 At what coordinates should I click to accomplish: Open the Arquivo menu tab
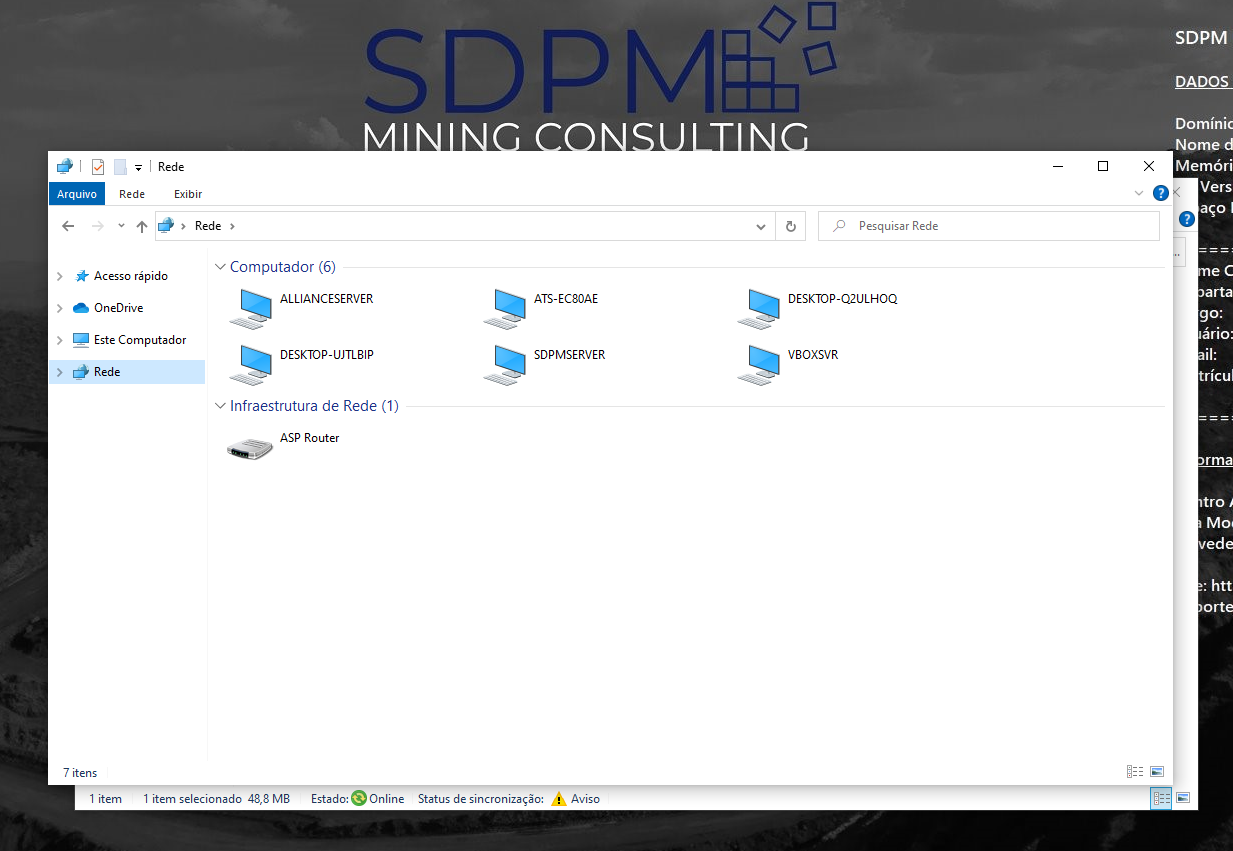(x=77, y=194)
